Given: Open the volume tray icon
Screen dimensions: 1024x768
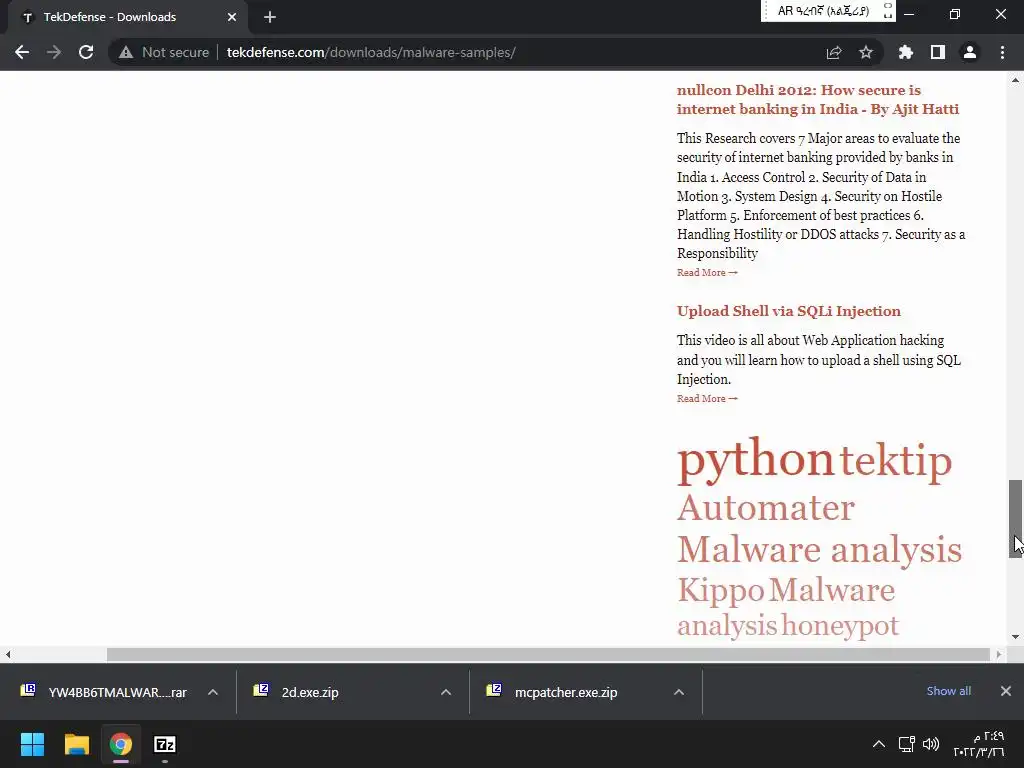Looking at the screenshot, I should tap(931, 744).
